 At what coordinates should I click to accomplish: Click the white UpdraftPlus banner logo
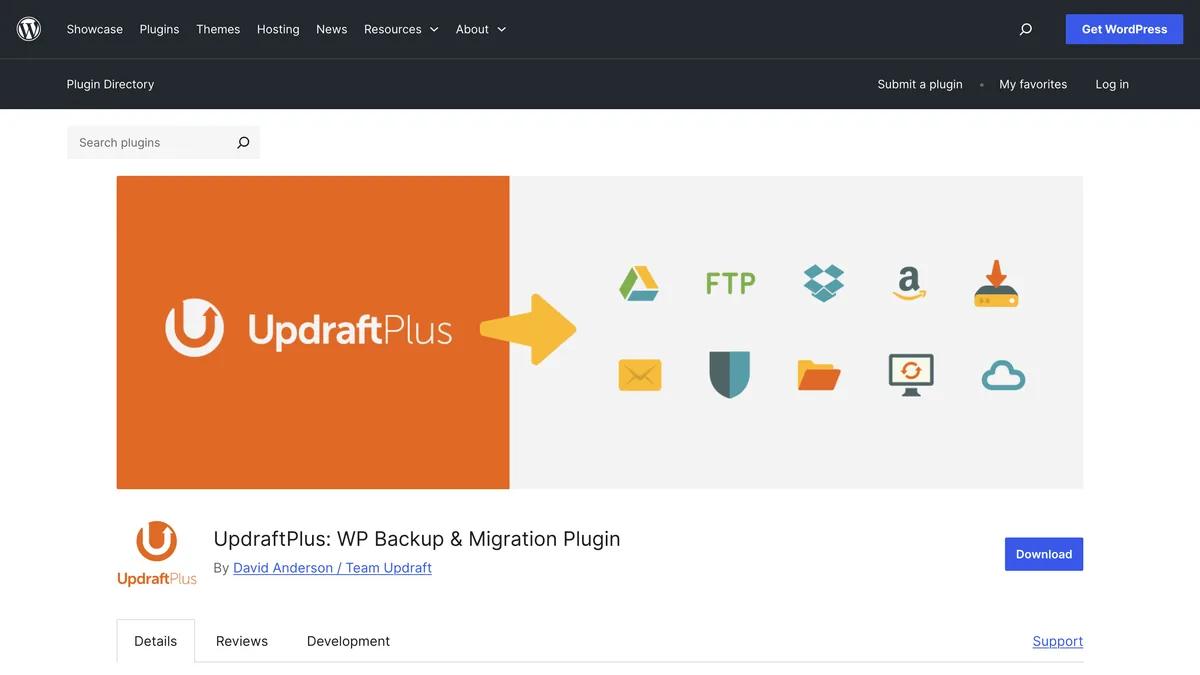308,328
